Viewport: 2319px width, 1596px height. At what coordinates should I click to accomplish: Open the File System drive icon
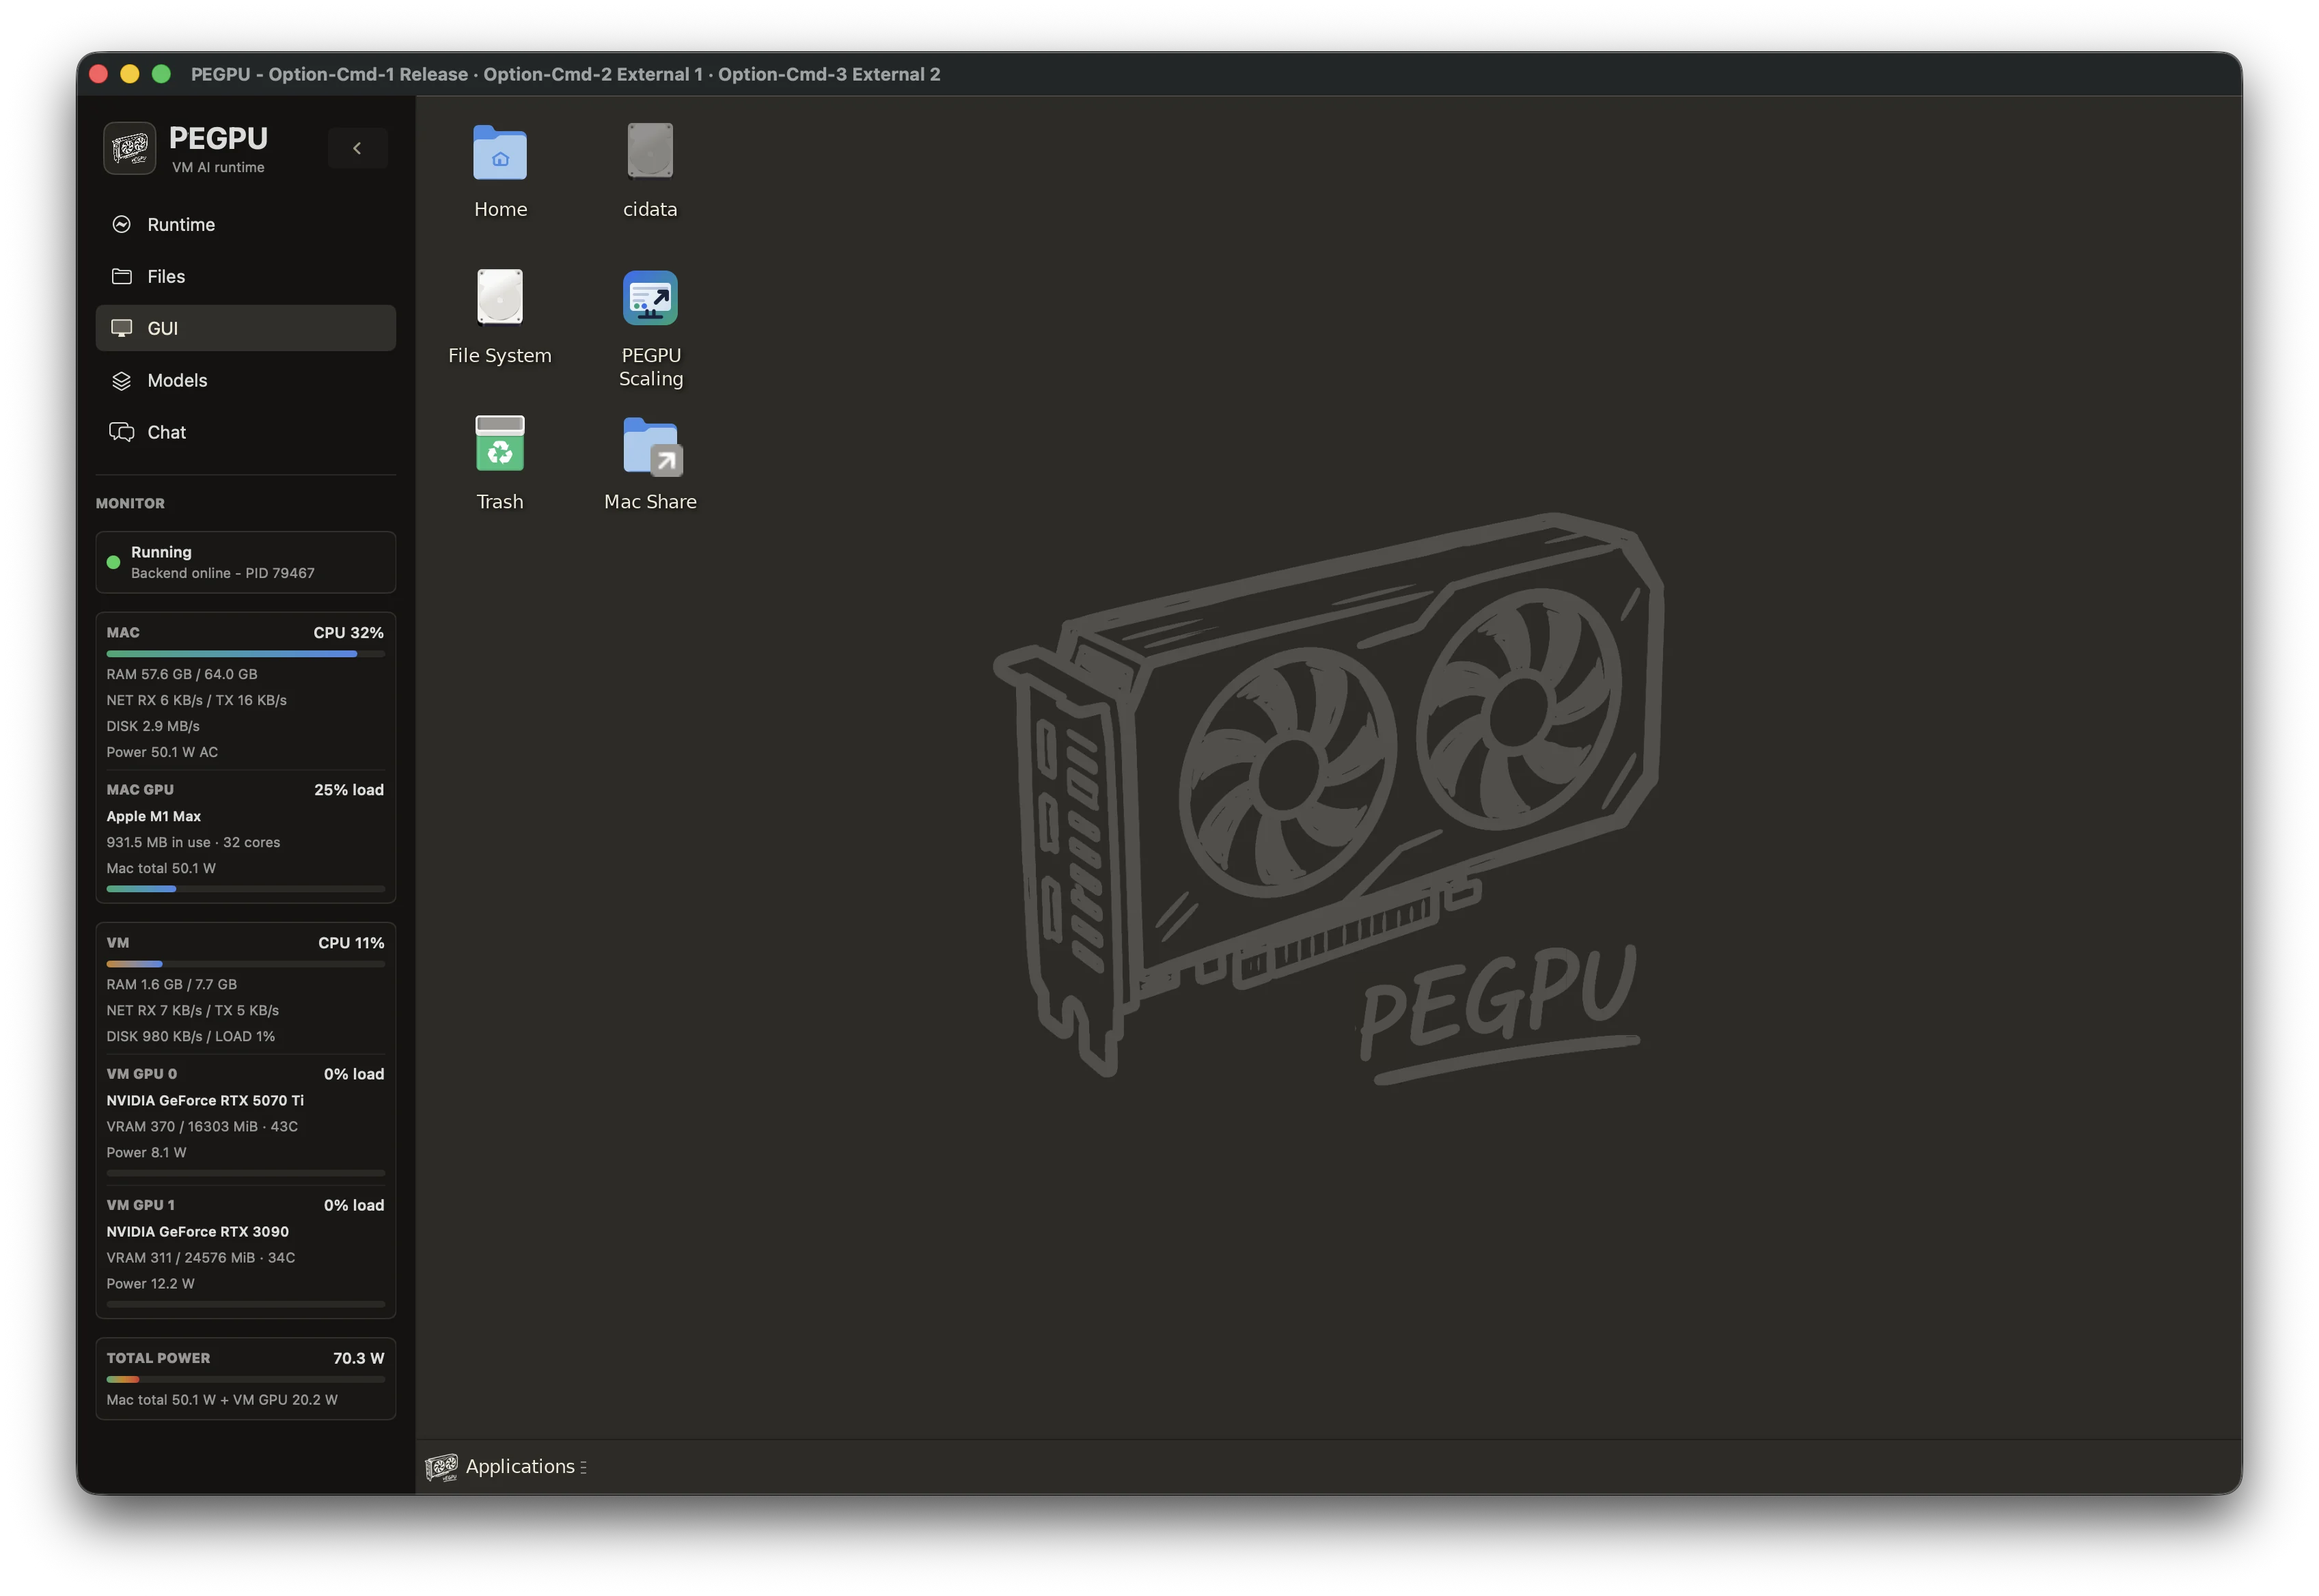[x=500, y=297]
